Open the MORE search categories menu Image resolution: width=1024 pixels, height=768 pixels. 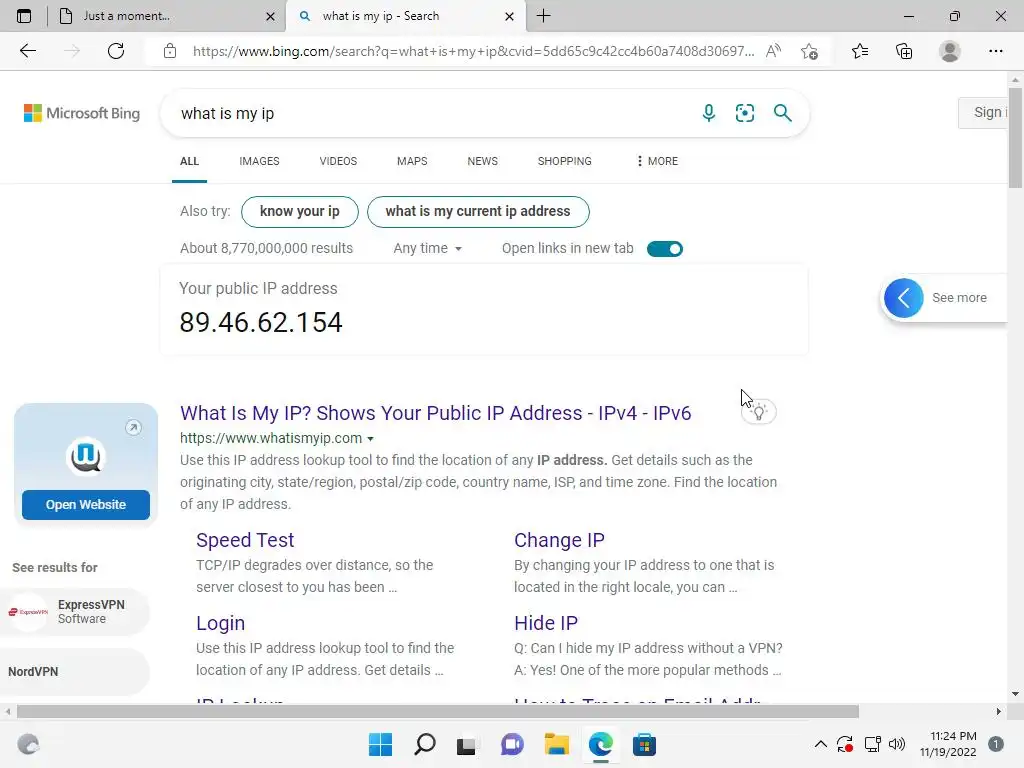coord(657,161)
